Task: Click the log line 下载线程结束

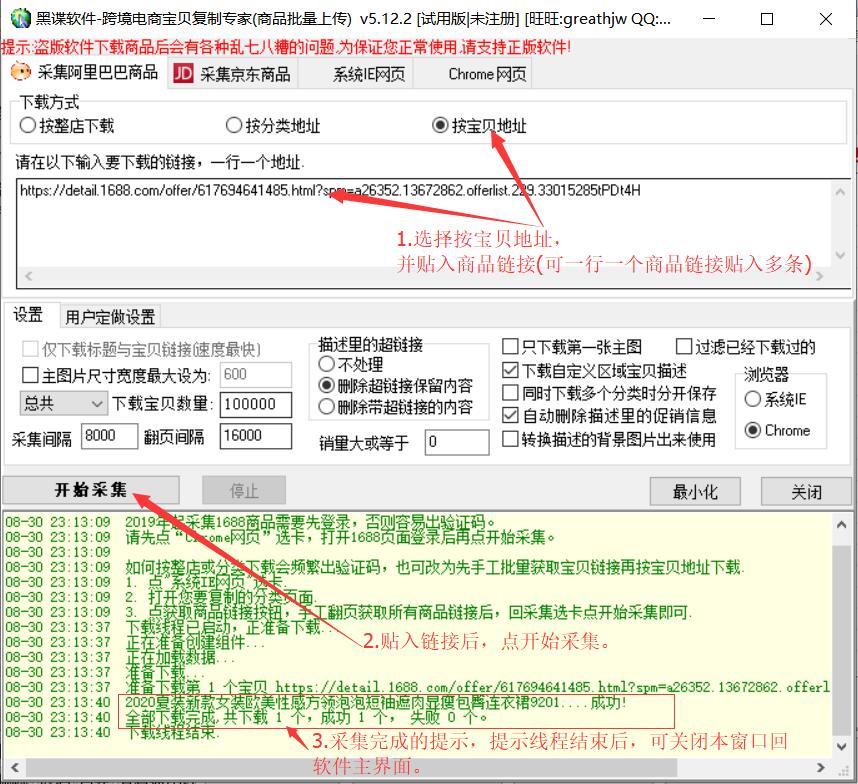Action: 172,733
